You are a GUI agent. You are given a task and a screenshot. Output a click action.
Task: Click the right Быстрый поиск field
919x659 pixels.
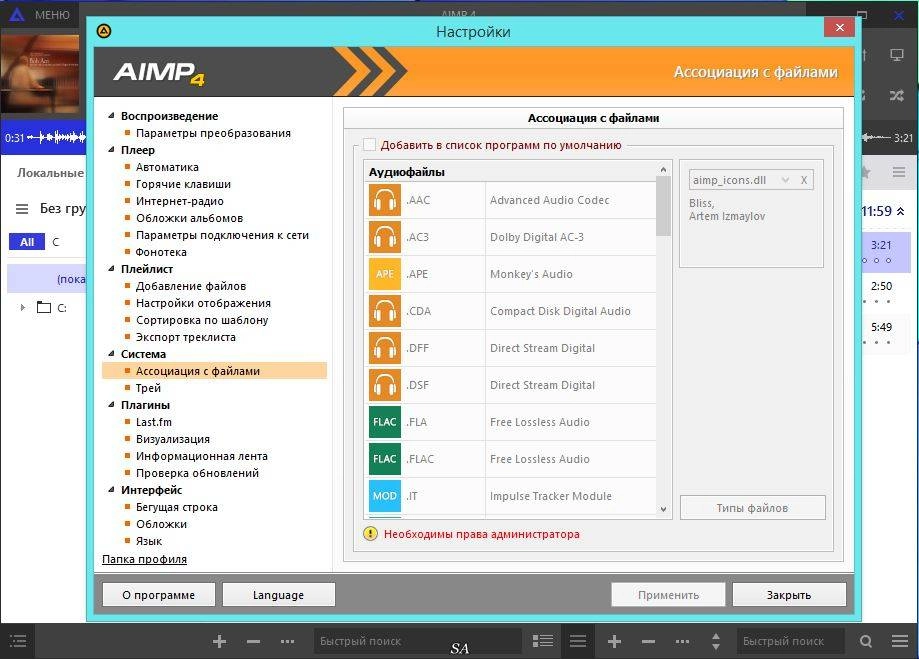point(791,641)
